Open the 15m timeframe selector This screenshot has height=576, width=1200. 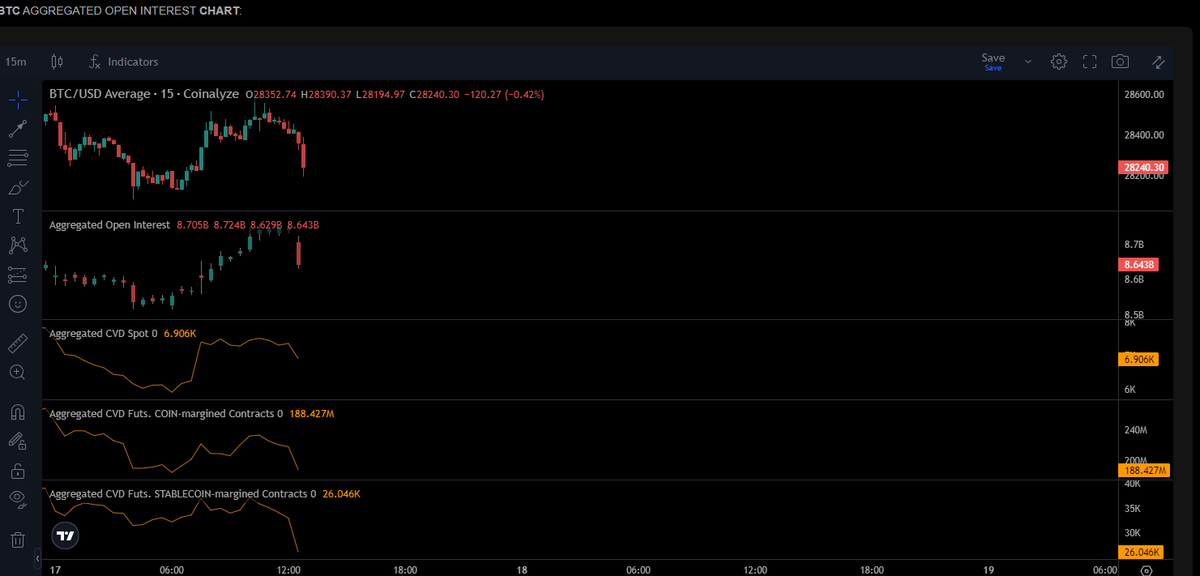tap(16, 62)
